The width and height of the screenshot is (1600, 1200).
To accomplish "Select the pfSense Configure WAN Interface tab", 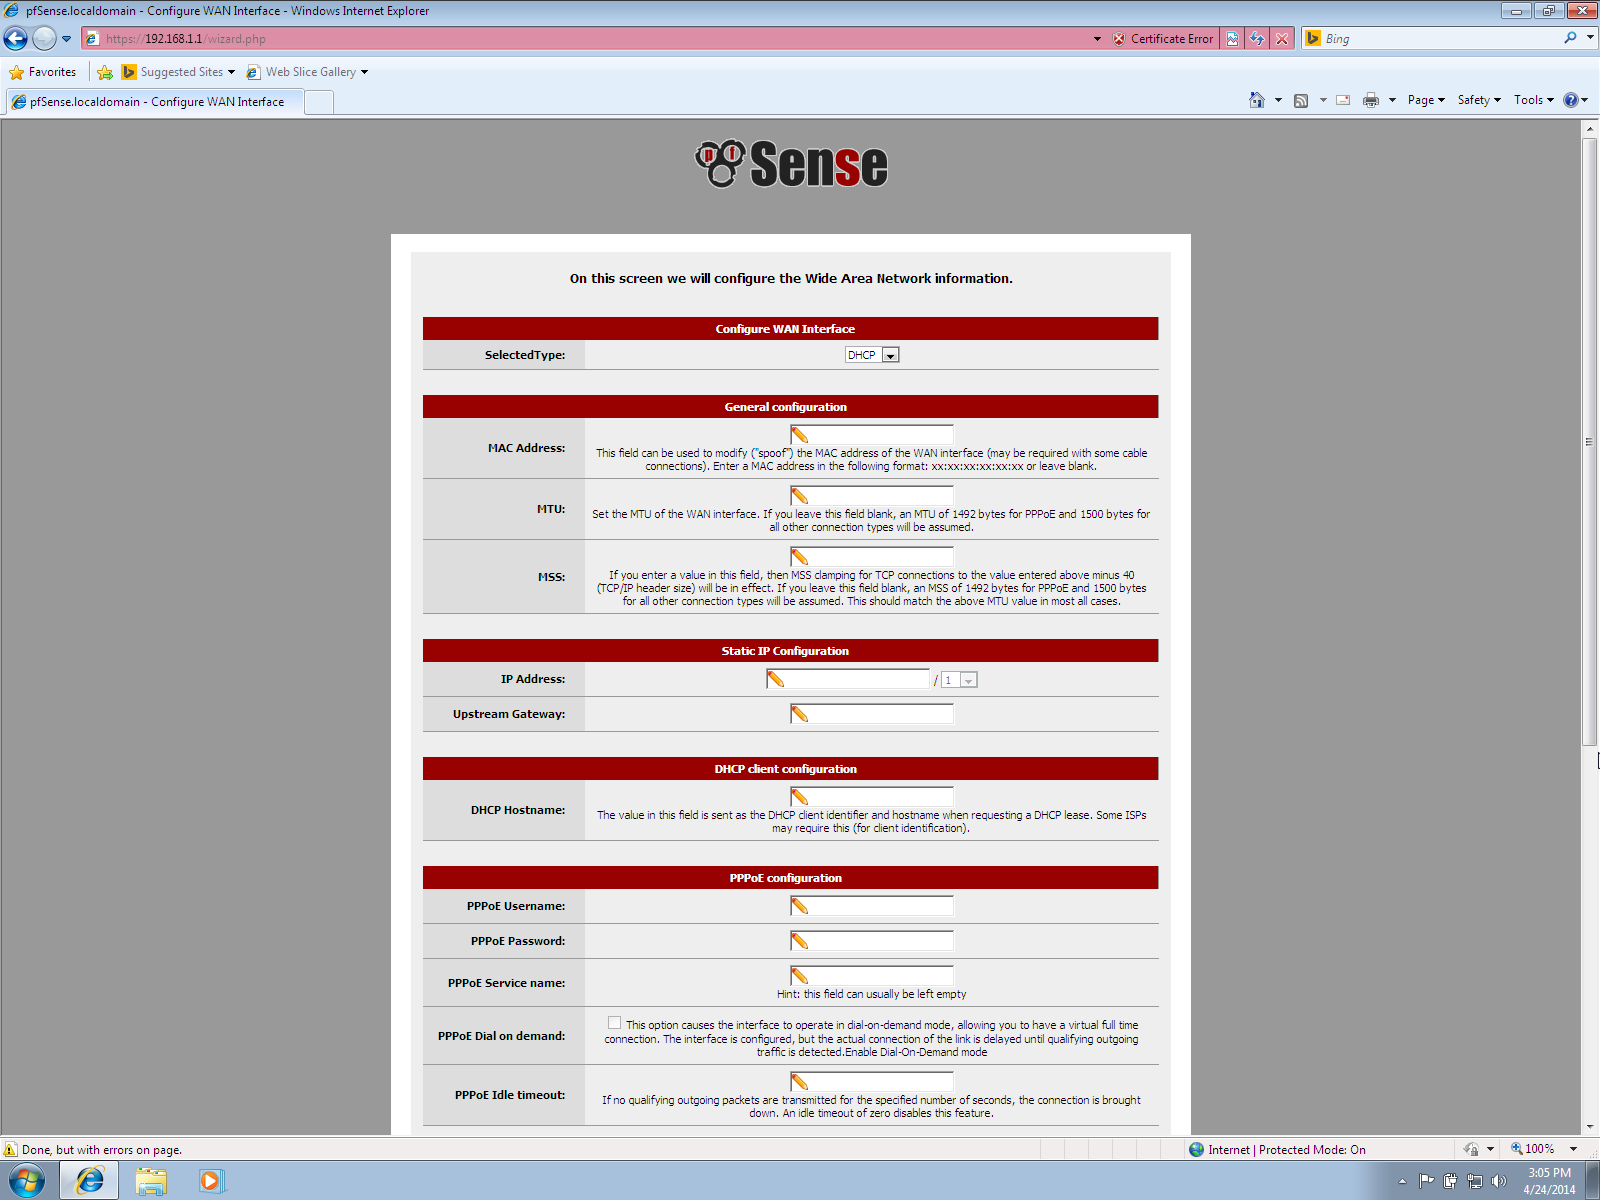I will [154, 102].
